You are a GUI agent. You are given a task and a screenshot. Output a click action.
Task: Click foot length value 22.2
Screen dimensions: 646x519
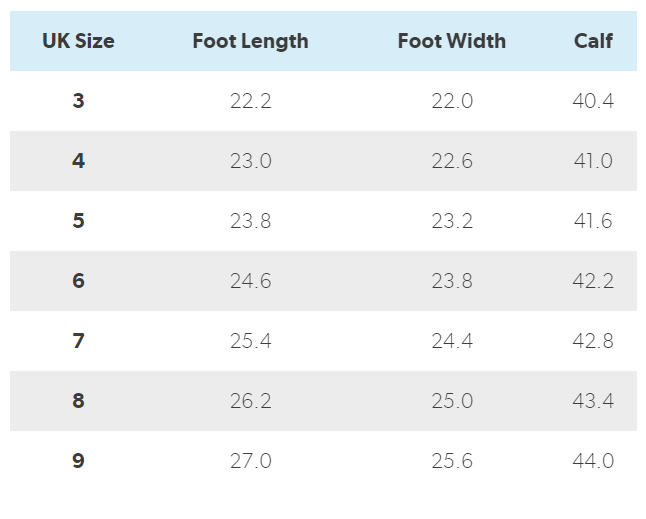[x=250, y=101]
